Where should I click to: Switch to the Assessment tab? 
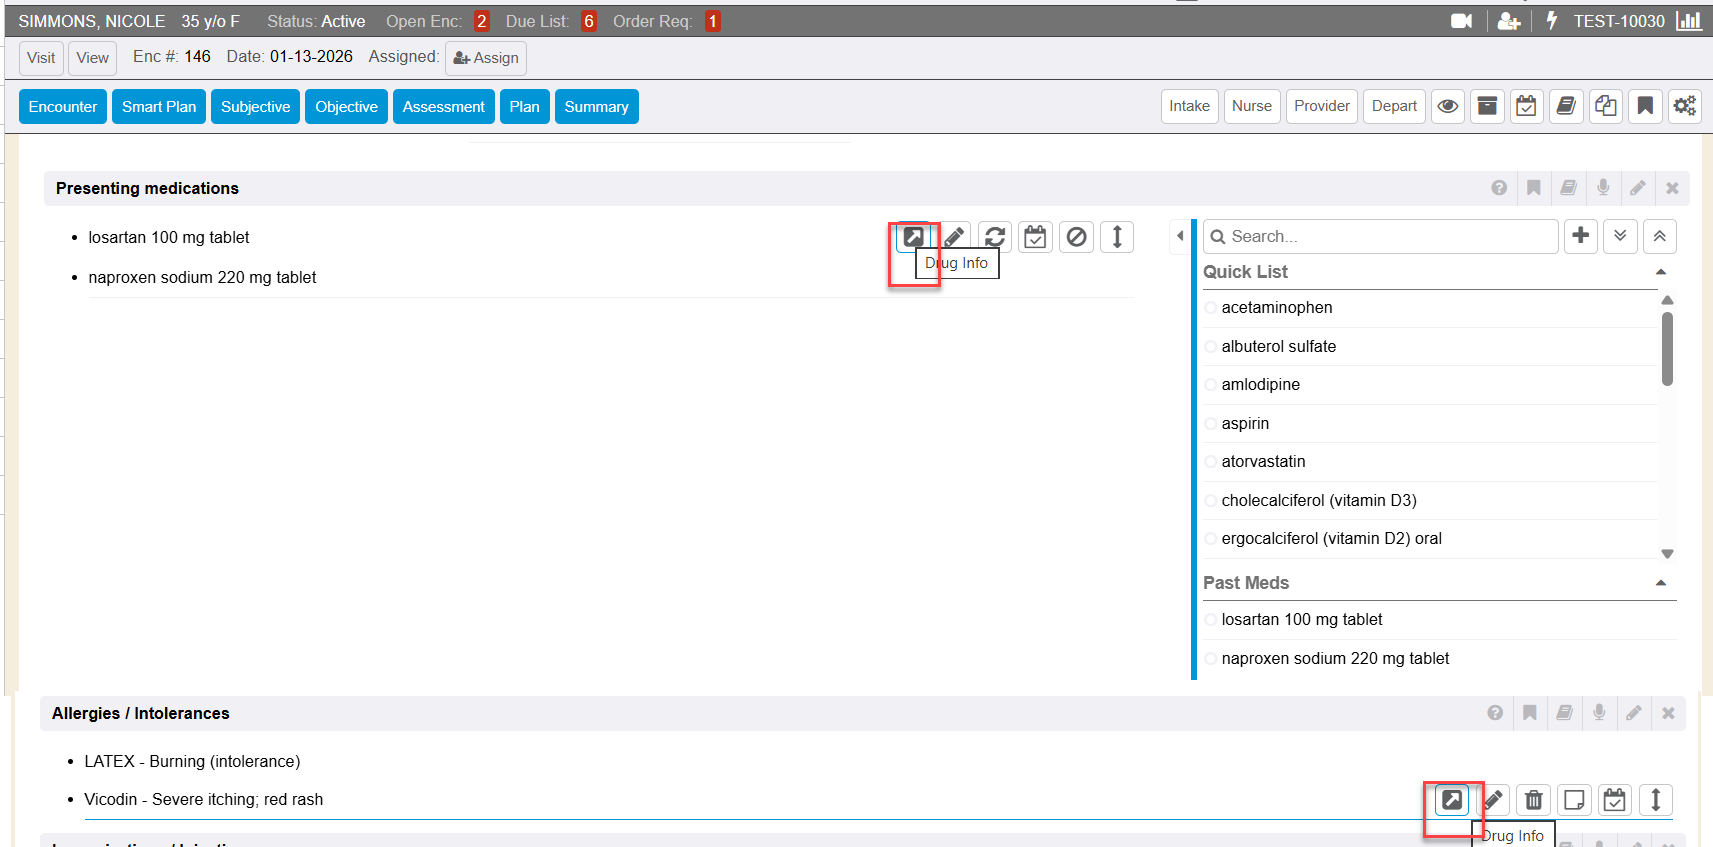(x=443, y=107)
